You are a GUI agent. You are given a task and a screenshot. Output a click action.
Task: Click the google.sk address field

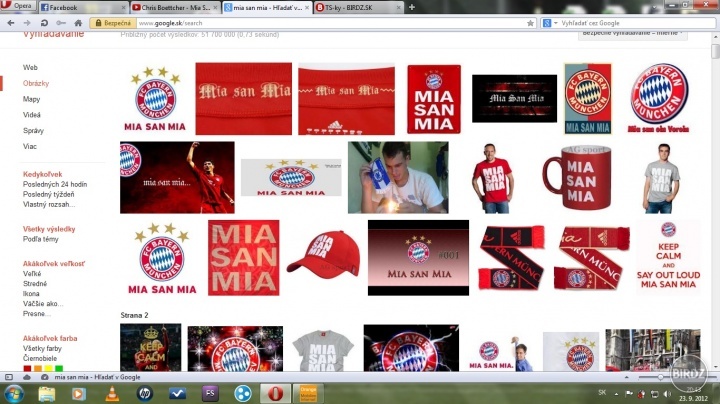click(x=331, y=23)
